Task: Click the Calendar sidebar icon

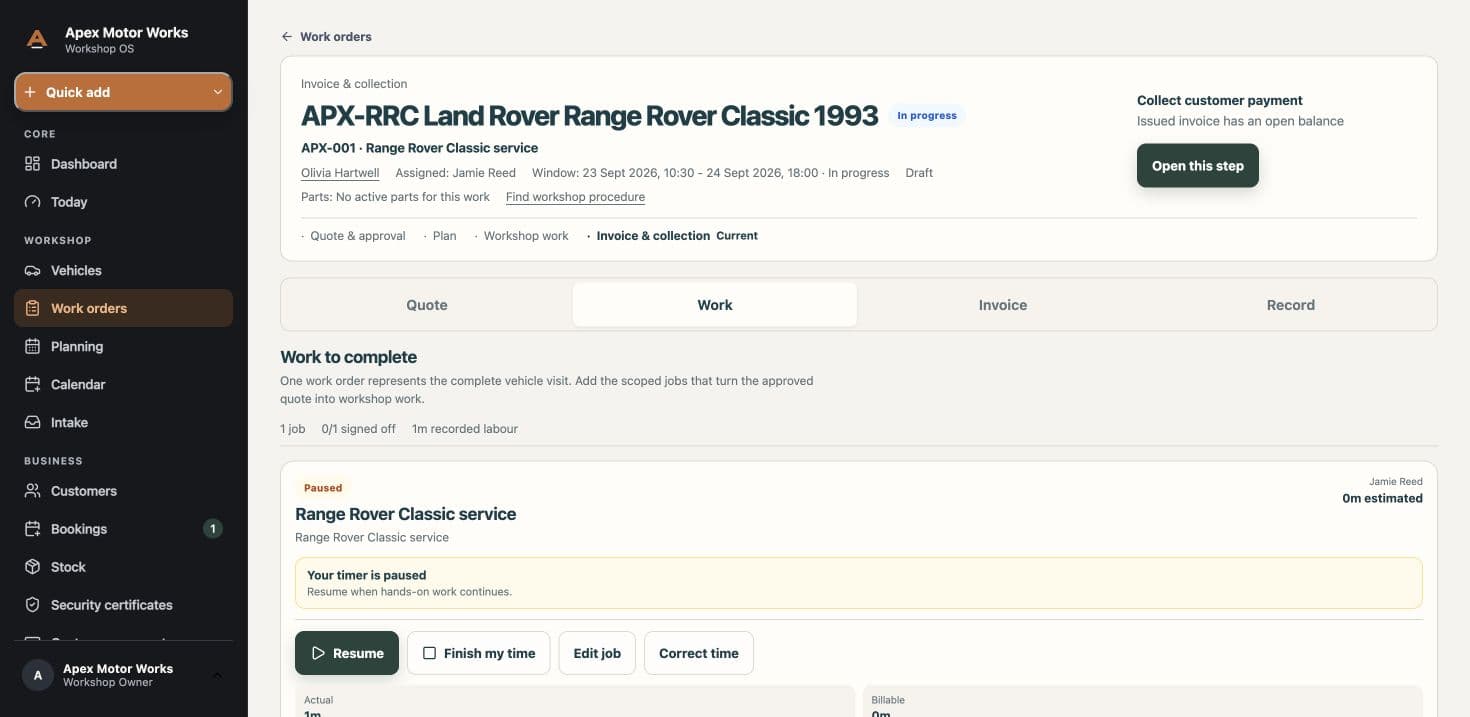Action: click(33, 385)
